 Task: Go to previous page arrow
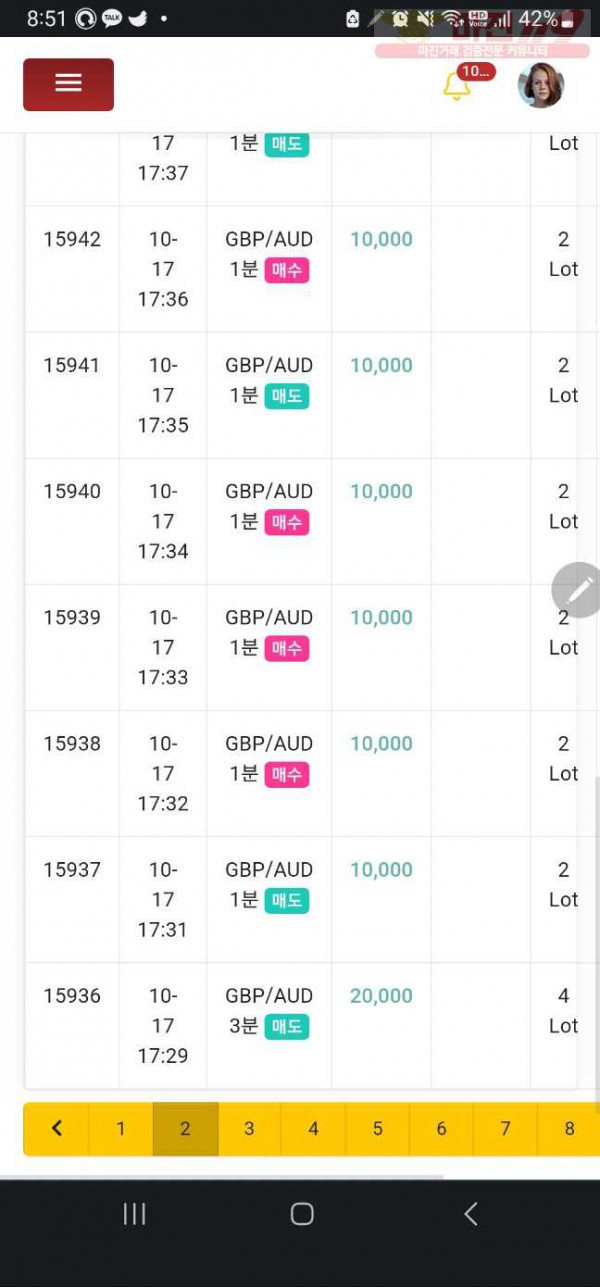[56, 1129]
